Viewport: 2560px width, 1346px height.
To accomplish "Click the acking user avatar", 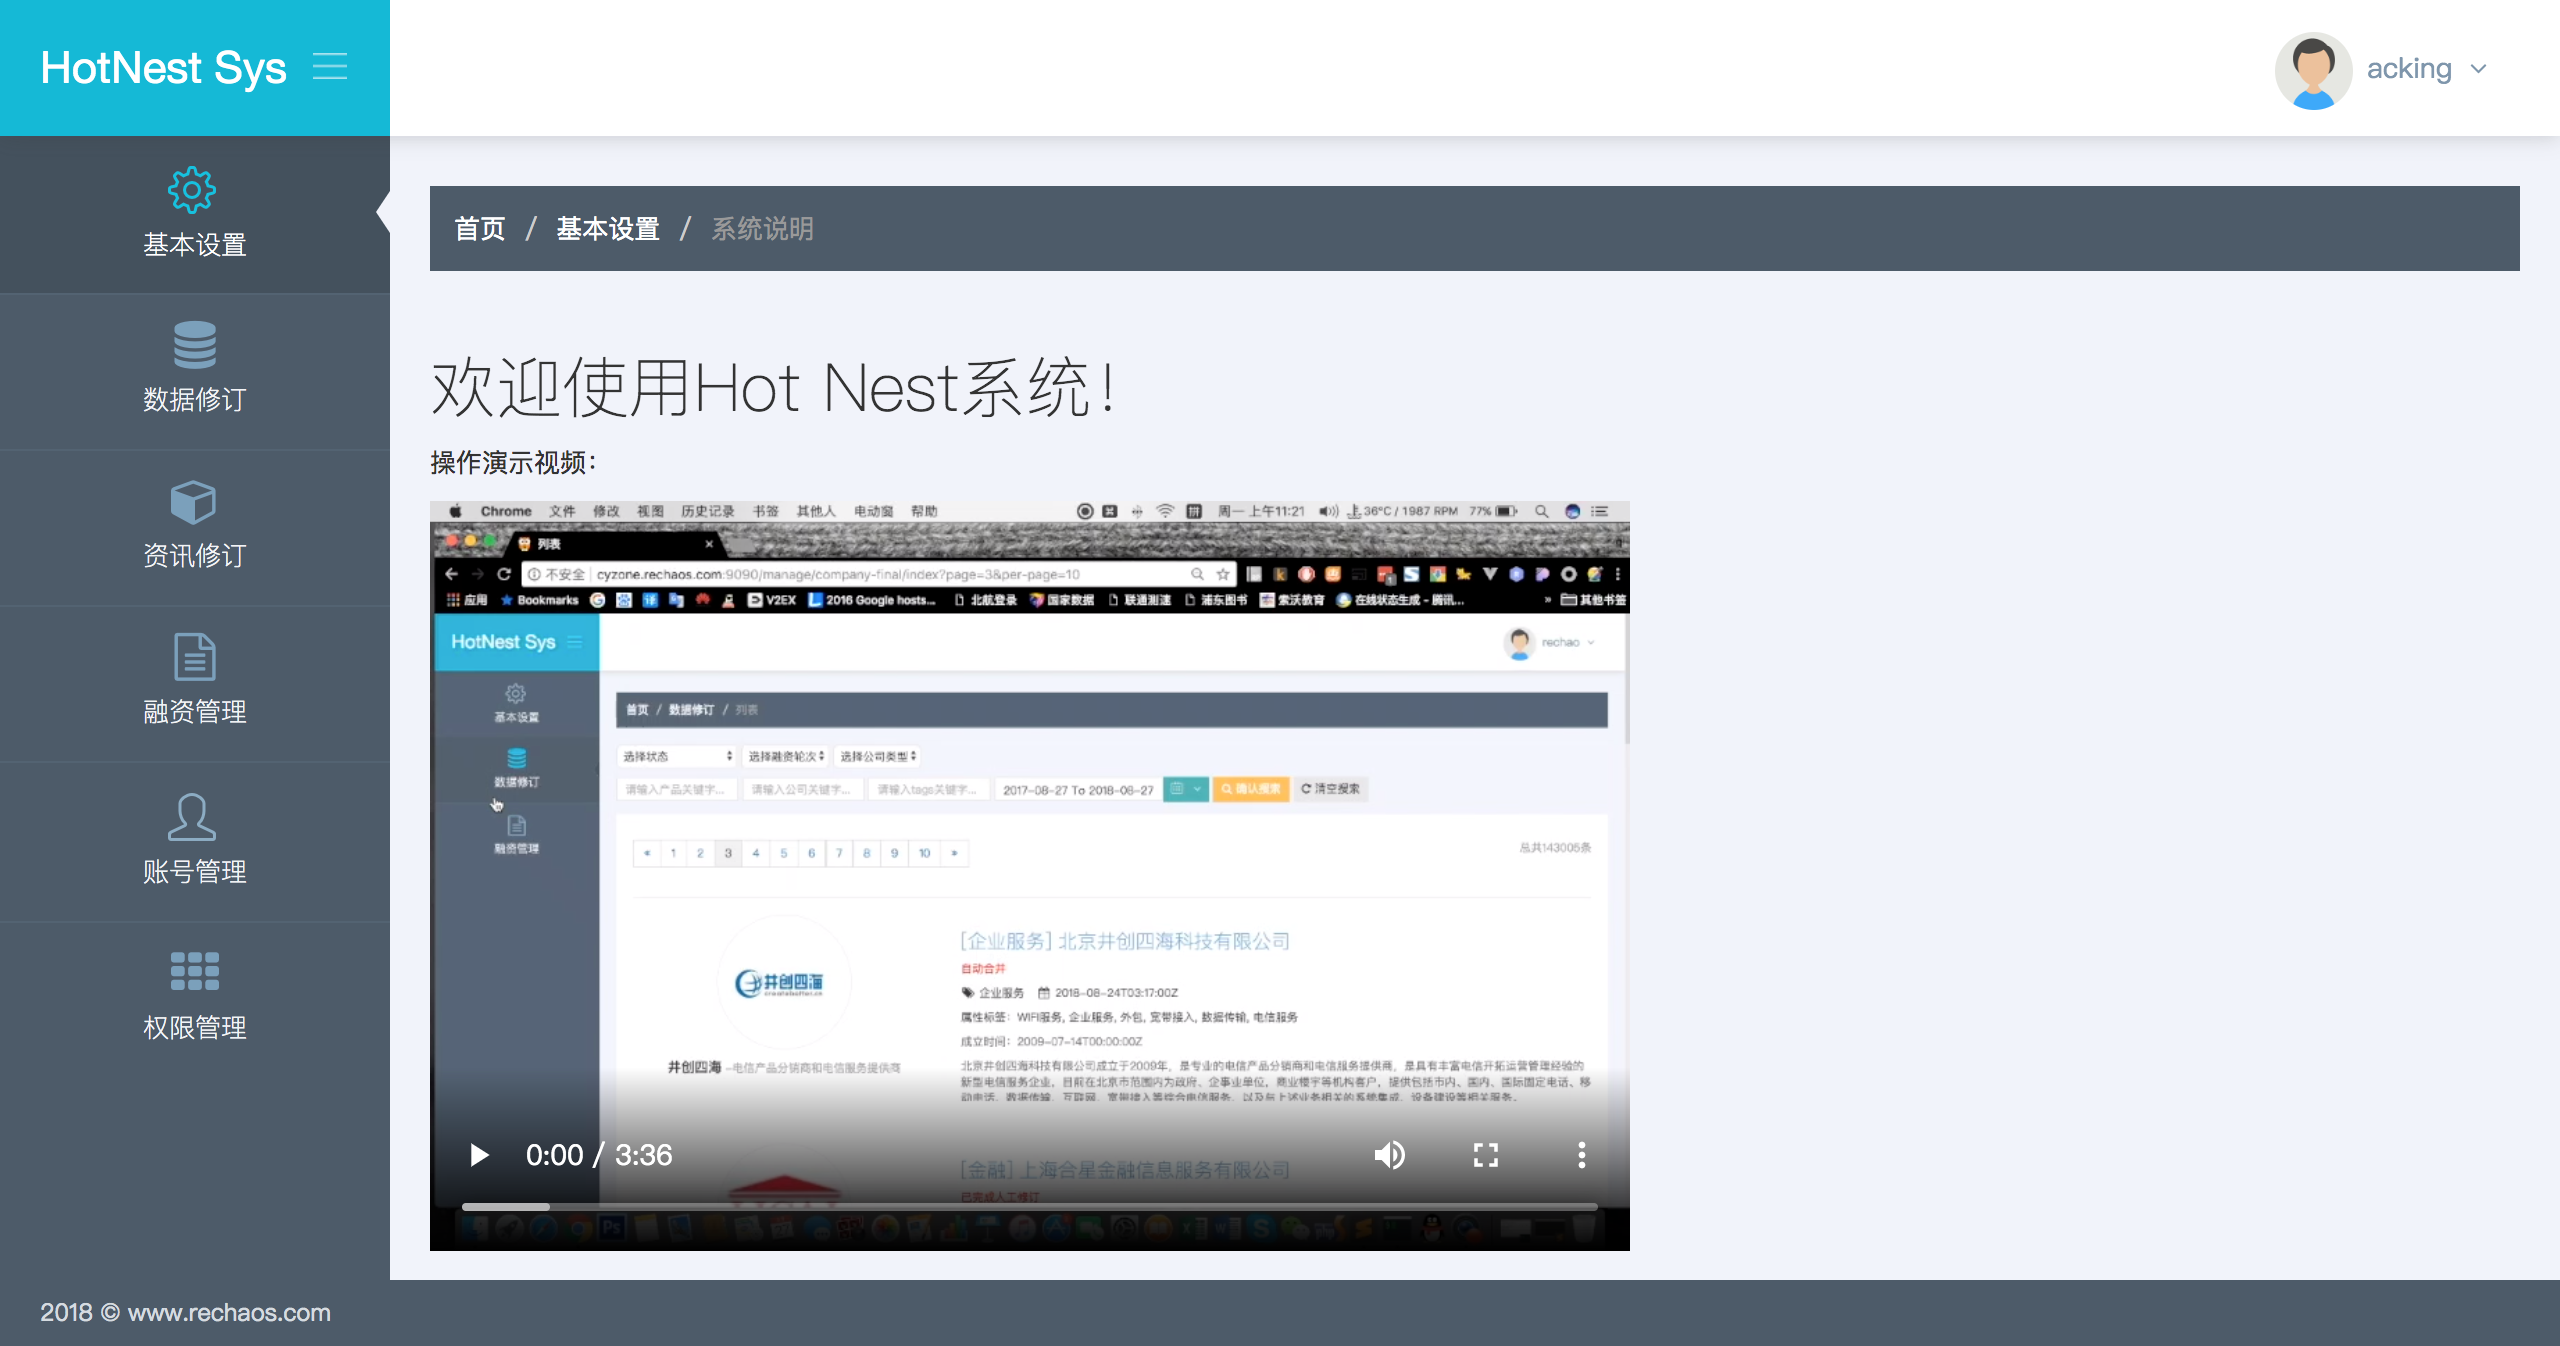I will click(x=2313, y=70).
